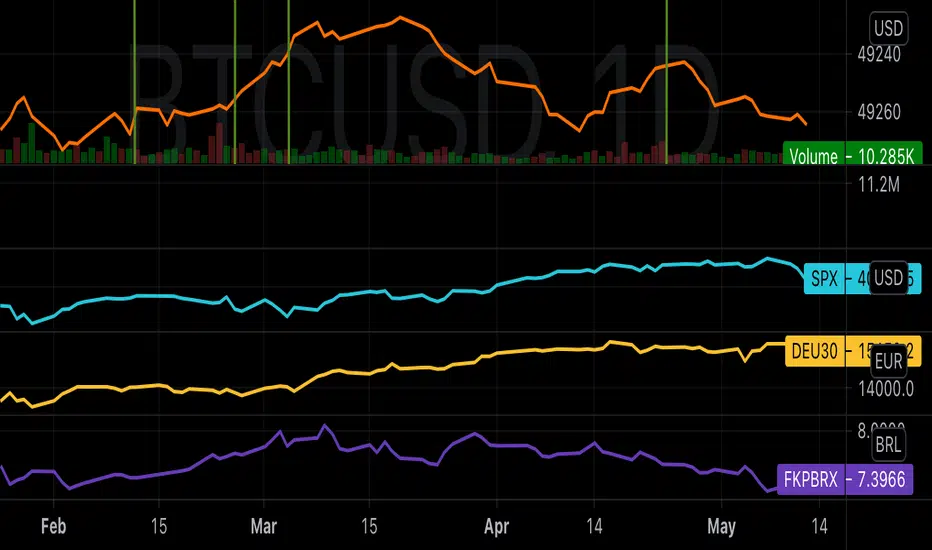Click the green vertical marker in late April
This screenshot has width=932, height=550.
(x=666, y=82)
